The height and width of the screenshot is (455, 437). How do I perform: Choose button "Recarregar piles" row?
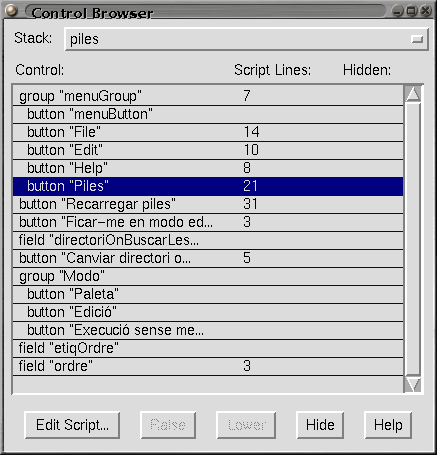click(208, 204)
